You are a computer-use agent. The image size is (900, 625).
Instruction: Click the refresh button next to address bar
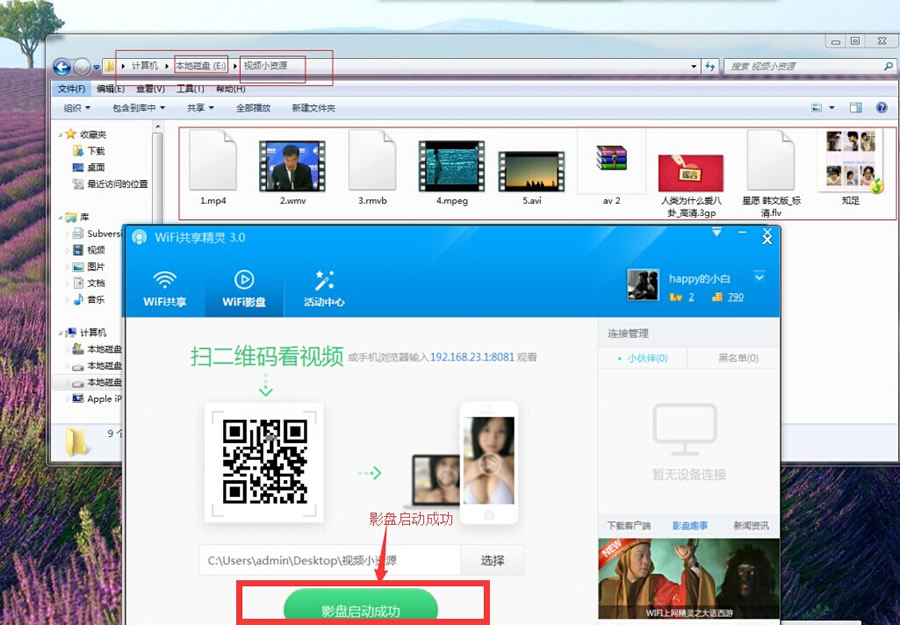point(710,67)
